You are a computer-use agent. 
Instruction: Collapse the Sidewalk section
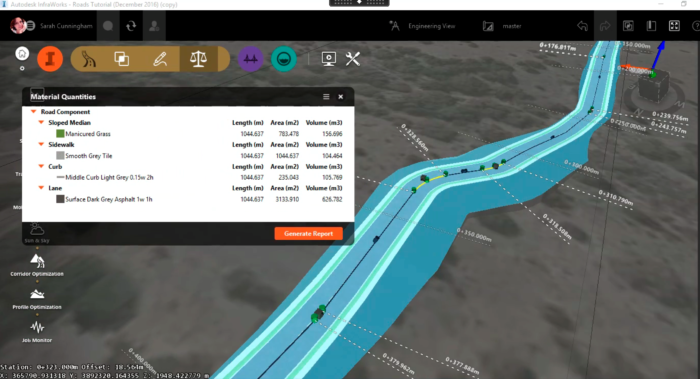41,144
